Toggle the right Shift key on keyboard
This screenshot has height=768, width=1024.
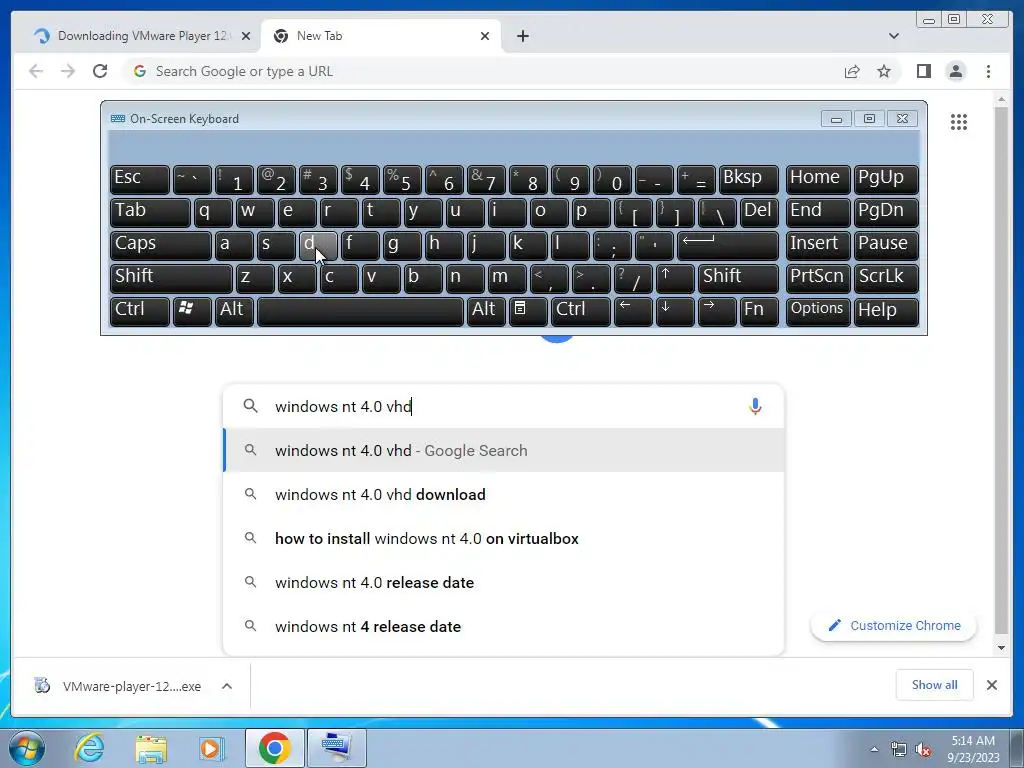pyautogui.click(x=738, y=278)
